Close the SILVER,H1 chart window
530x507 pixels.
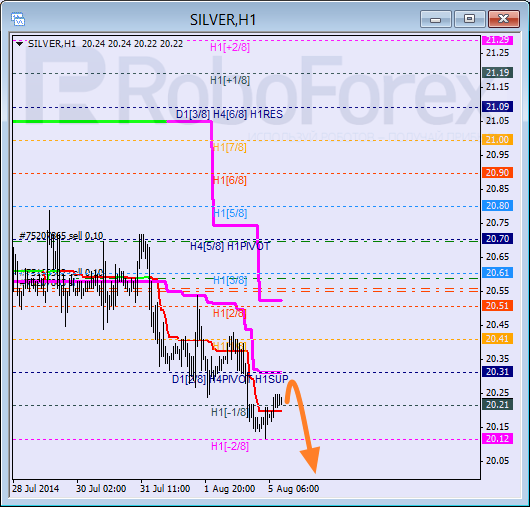[504, 19]
